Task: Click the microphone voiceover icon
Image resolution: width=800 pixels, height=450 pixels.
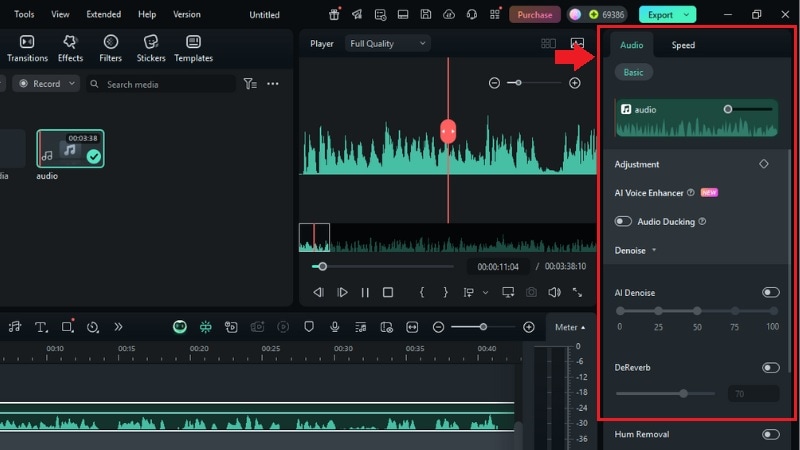Action: 335,327
